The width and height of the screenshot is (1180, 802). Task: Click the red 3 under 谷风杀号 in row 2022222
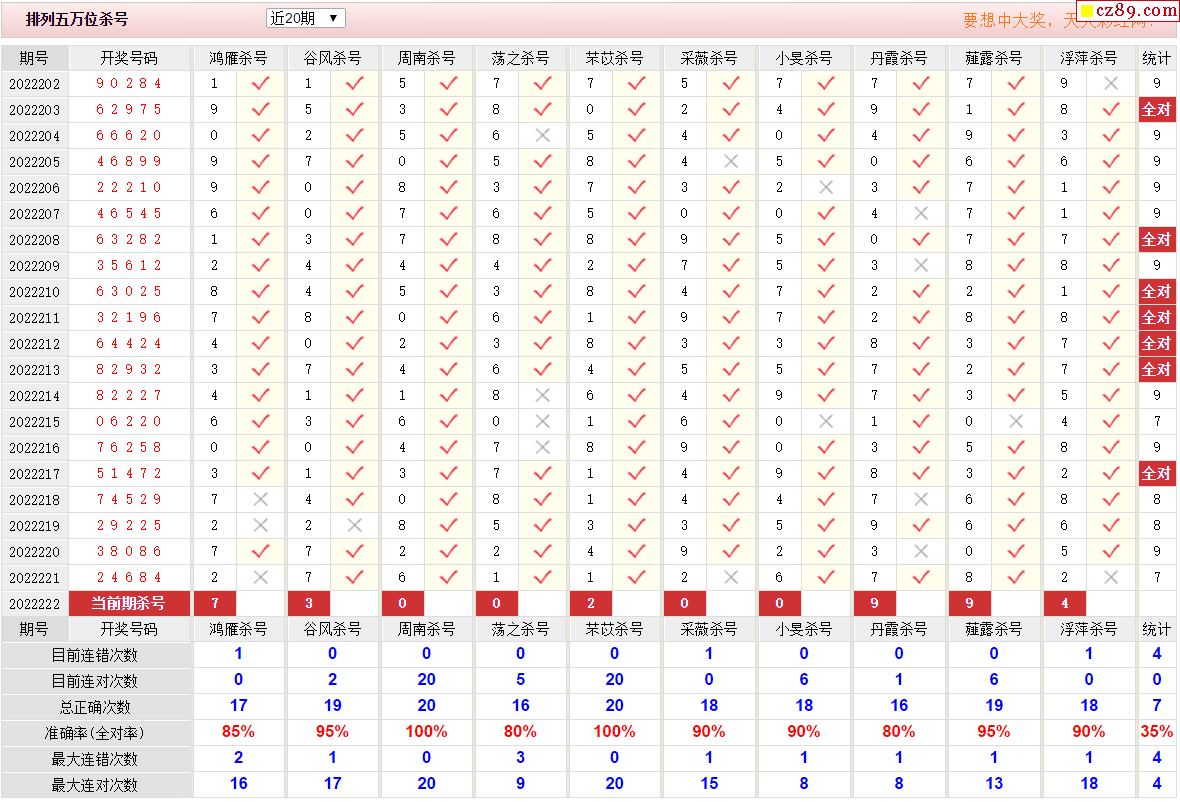point(309,603)
